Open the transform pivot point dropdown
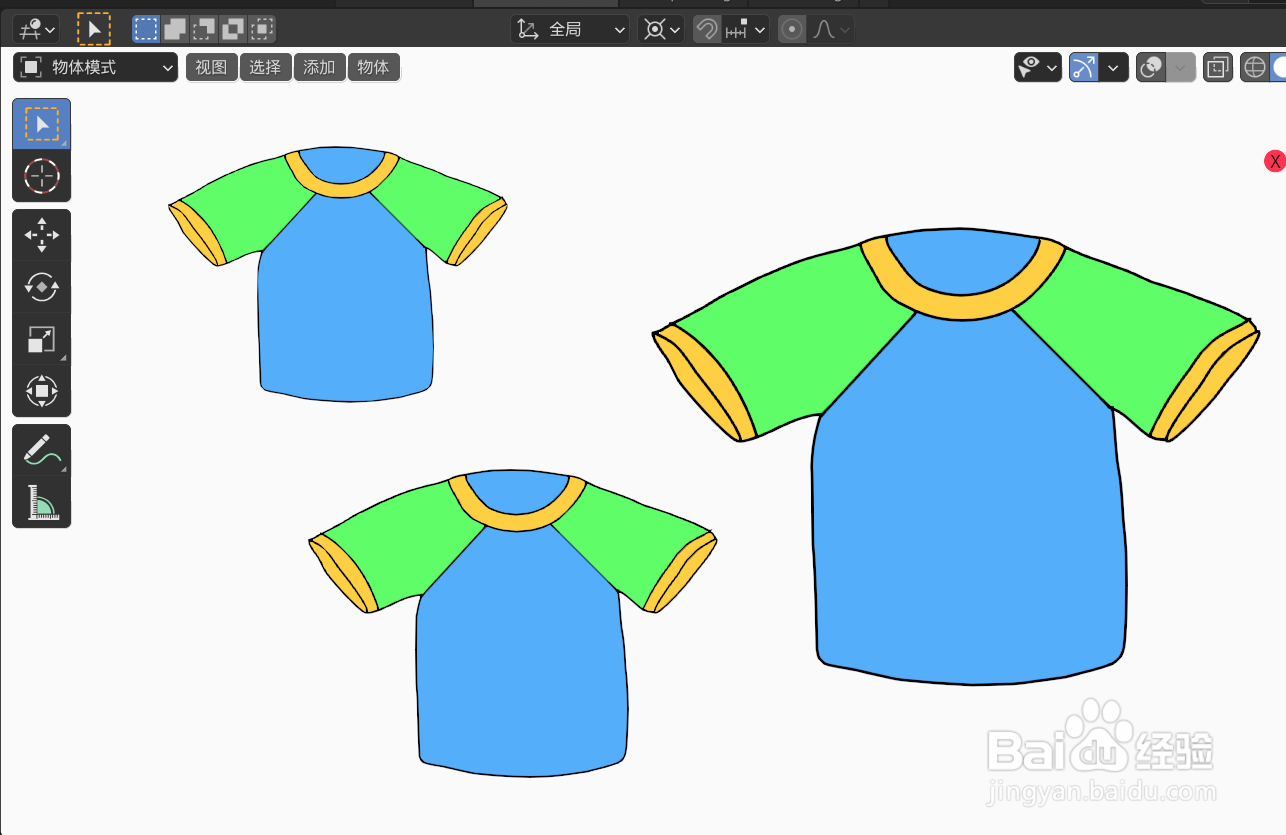The height and width of the screenshot is (835, 1286). coord(661,29)
